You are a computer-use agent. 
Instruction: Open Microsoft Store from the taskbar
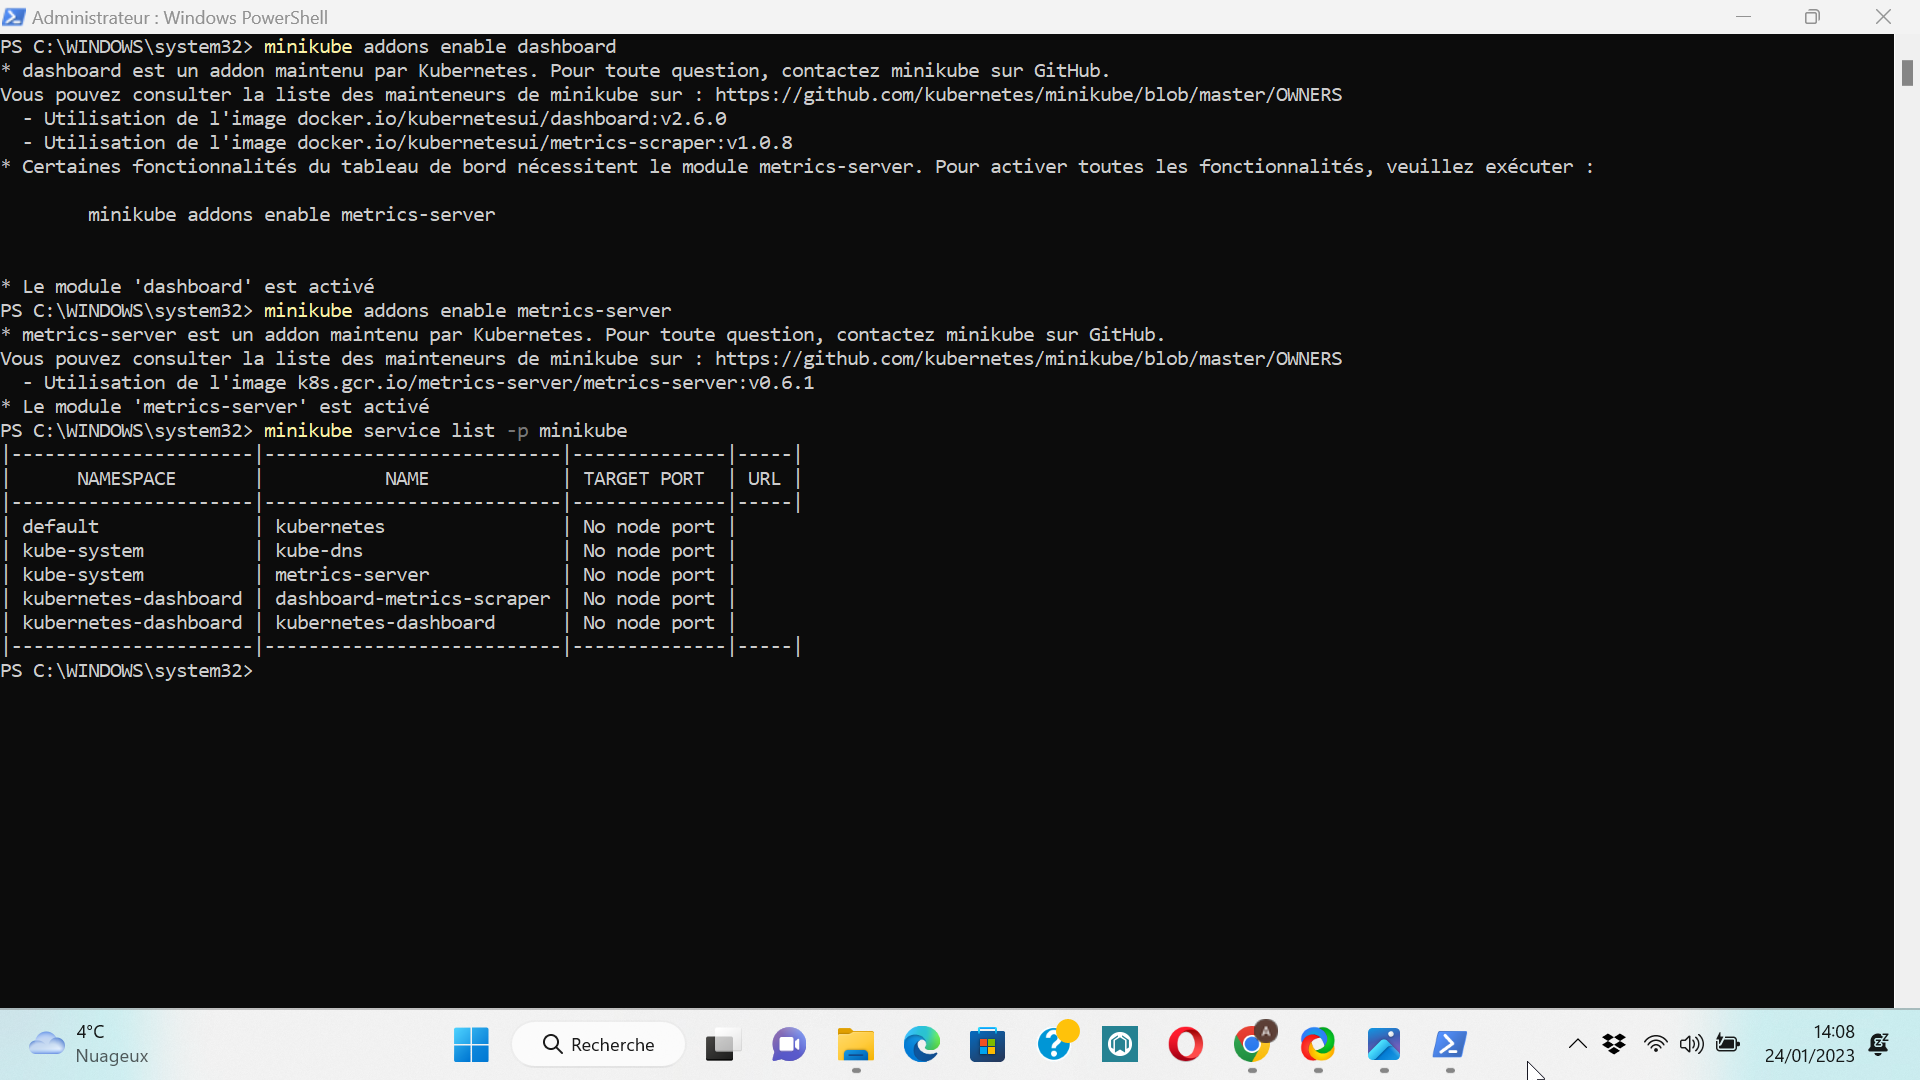tap(987, 1045)
